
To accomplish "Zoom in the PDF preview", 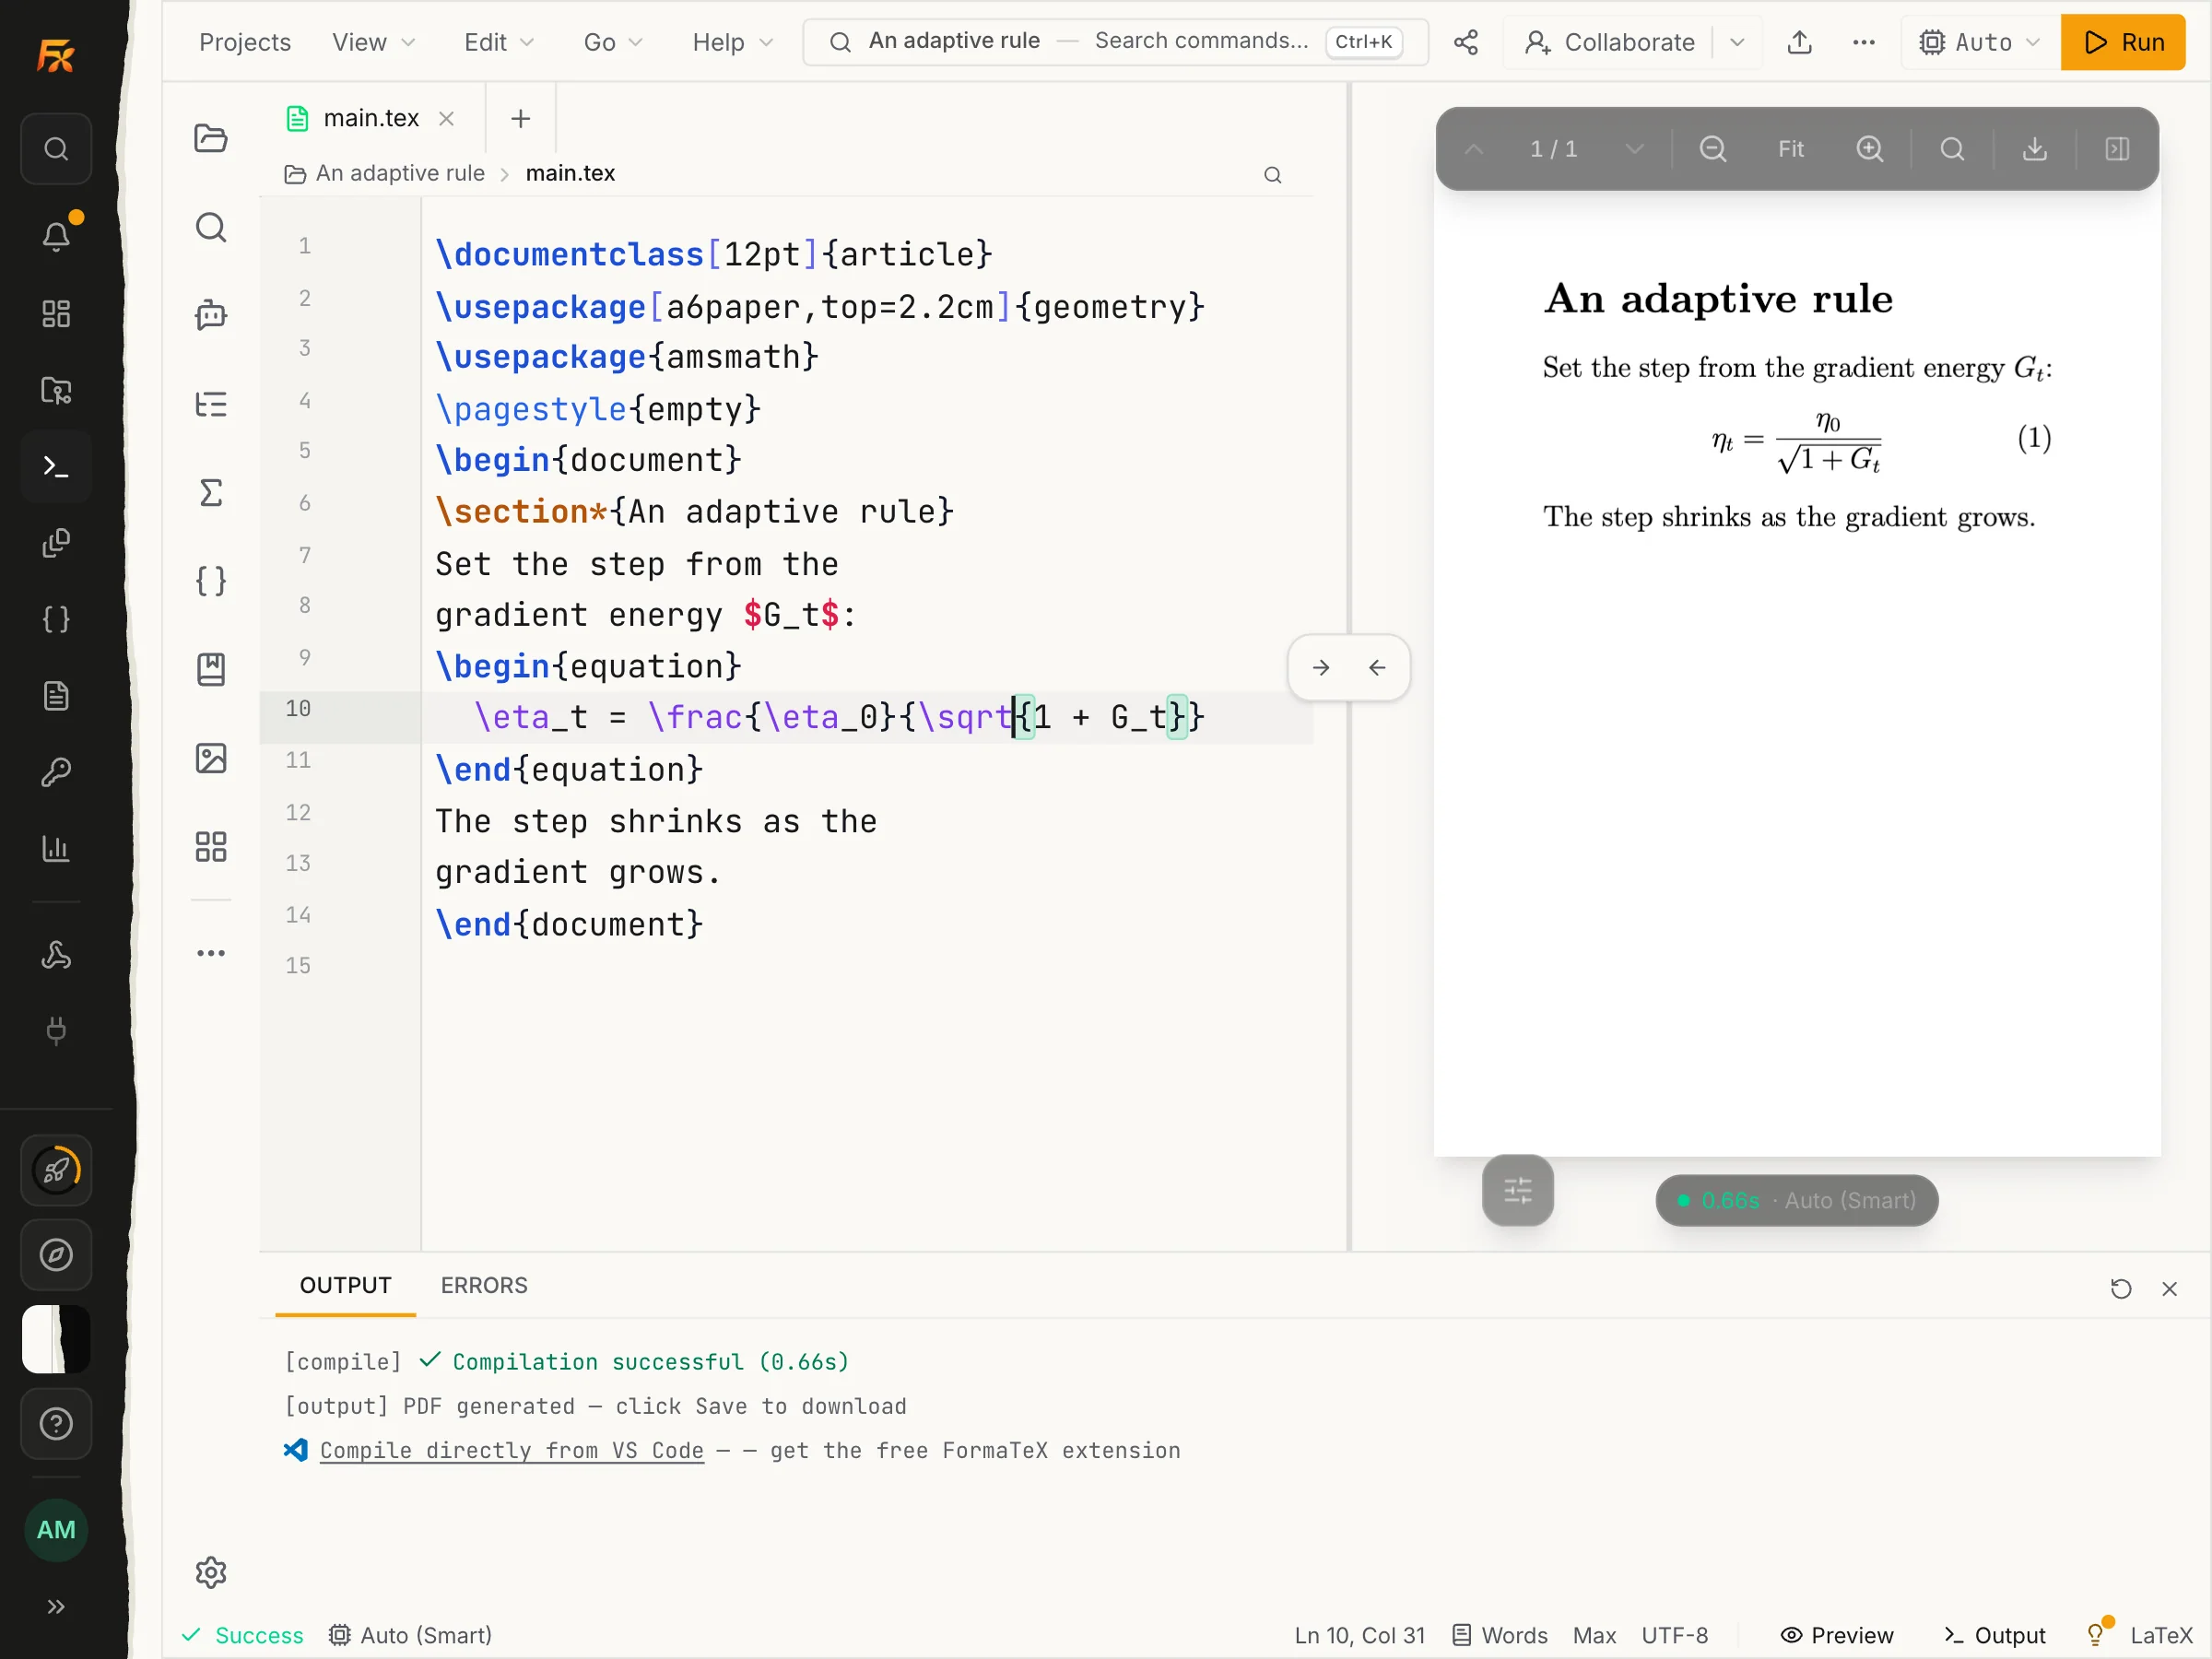I will pyautogui.click(x=1869, y=149).
